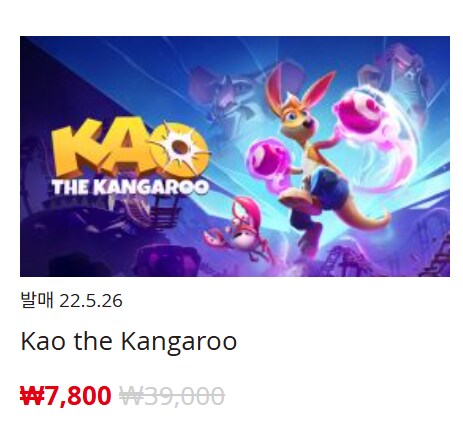Select the discounted price ₩7,800
This screenshot has width=463, height=443.
66,396
